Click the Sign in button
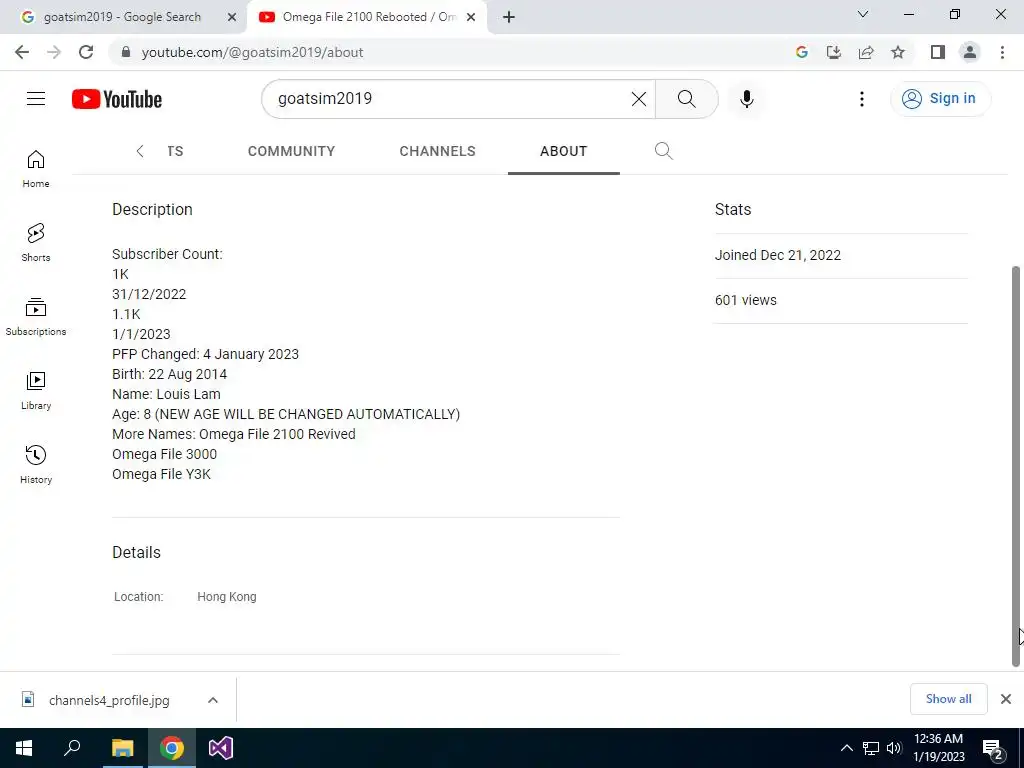1024x768 pixels. click(940, 99)
